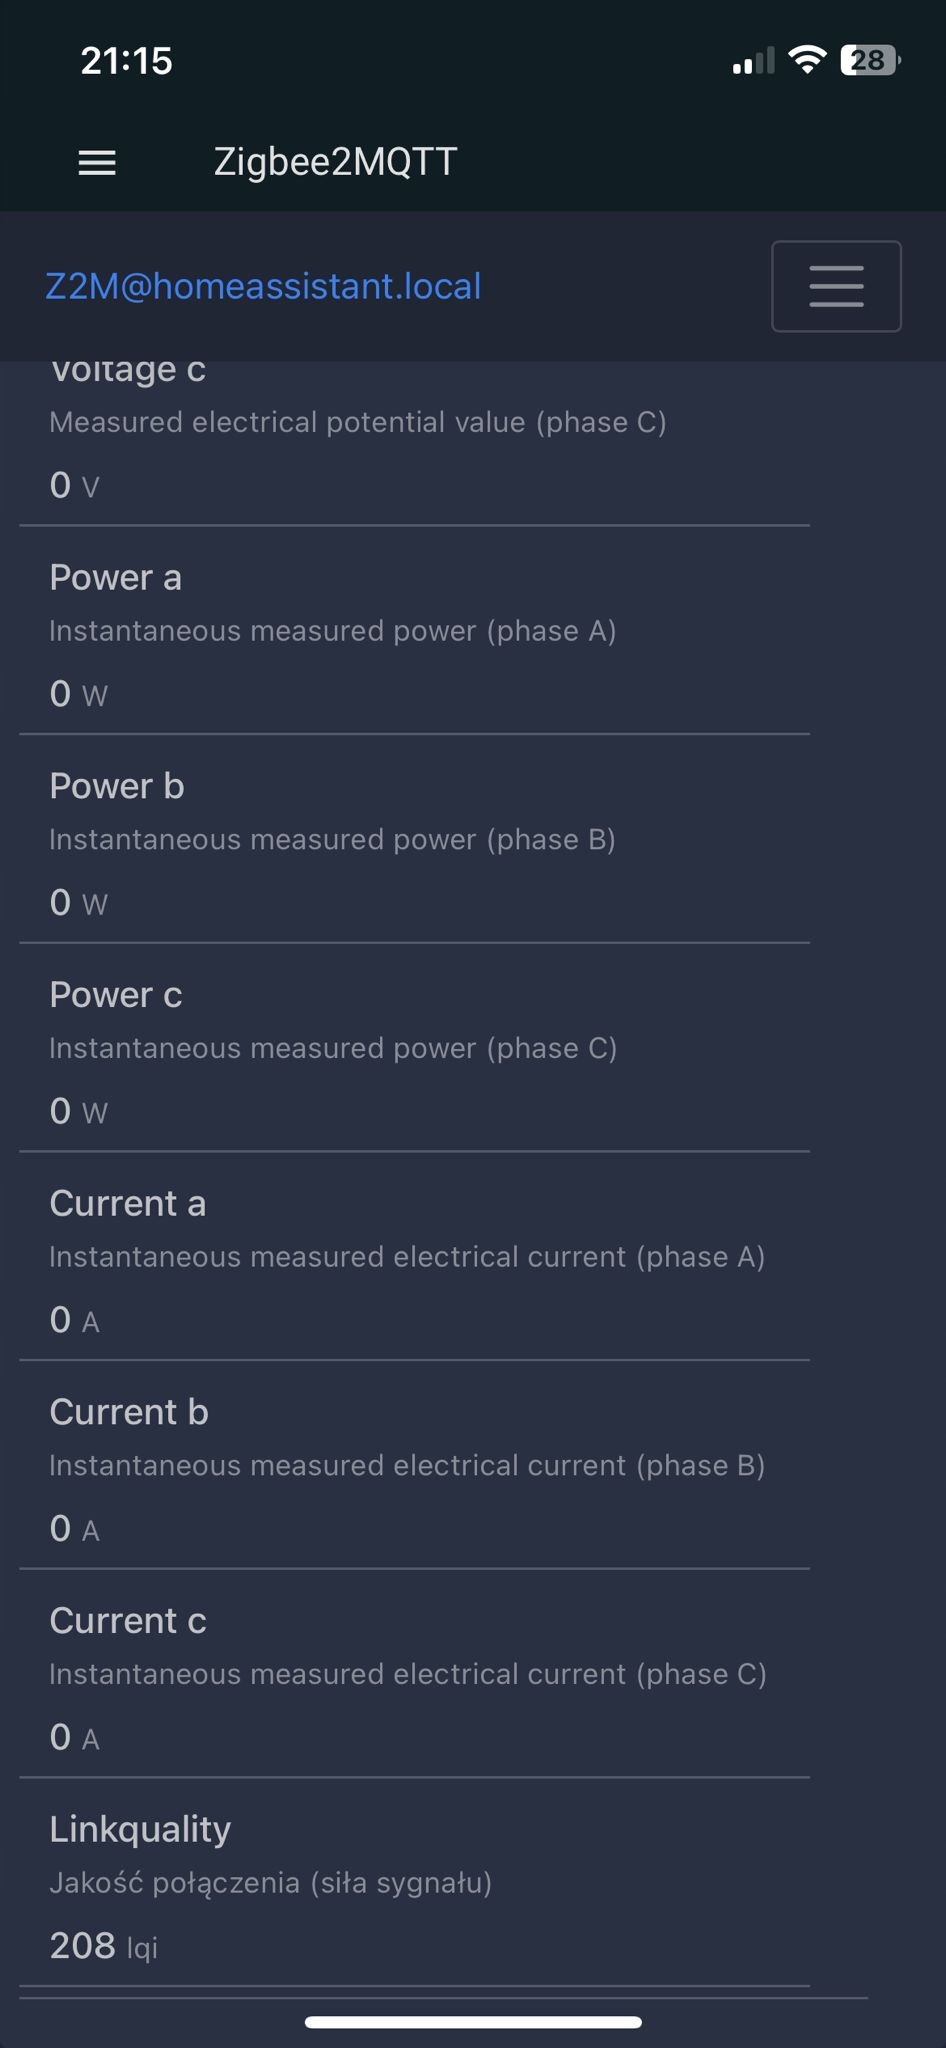Open the Z2M@homeassistant.local link
This screenshot has width=946, height=2048.
(x=263, y=287)
